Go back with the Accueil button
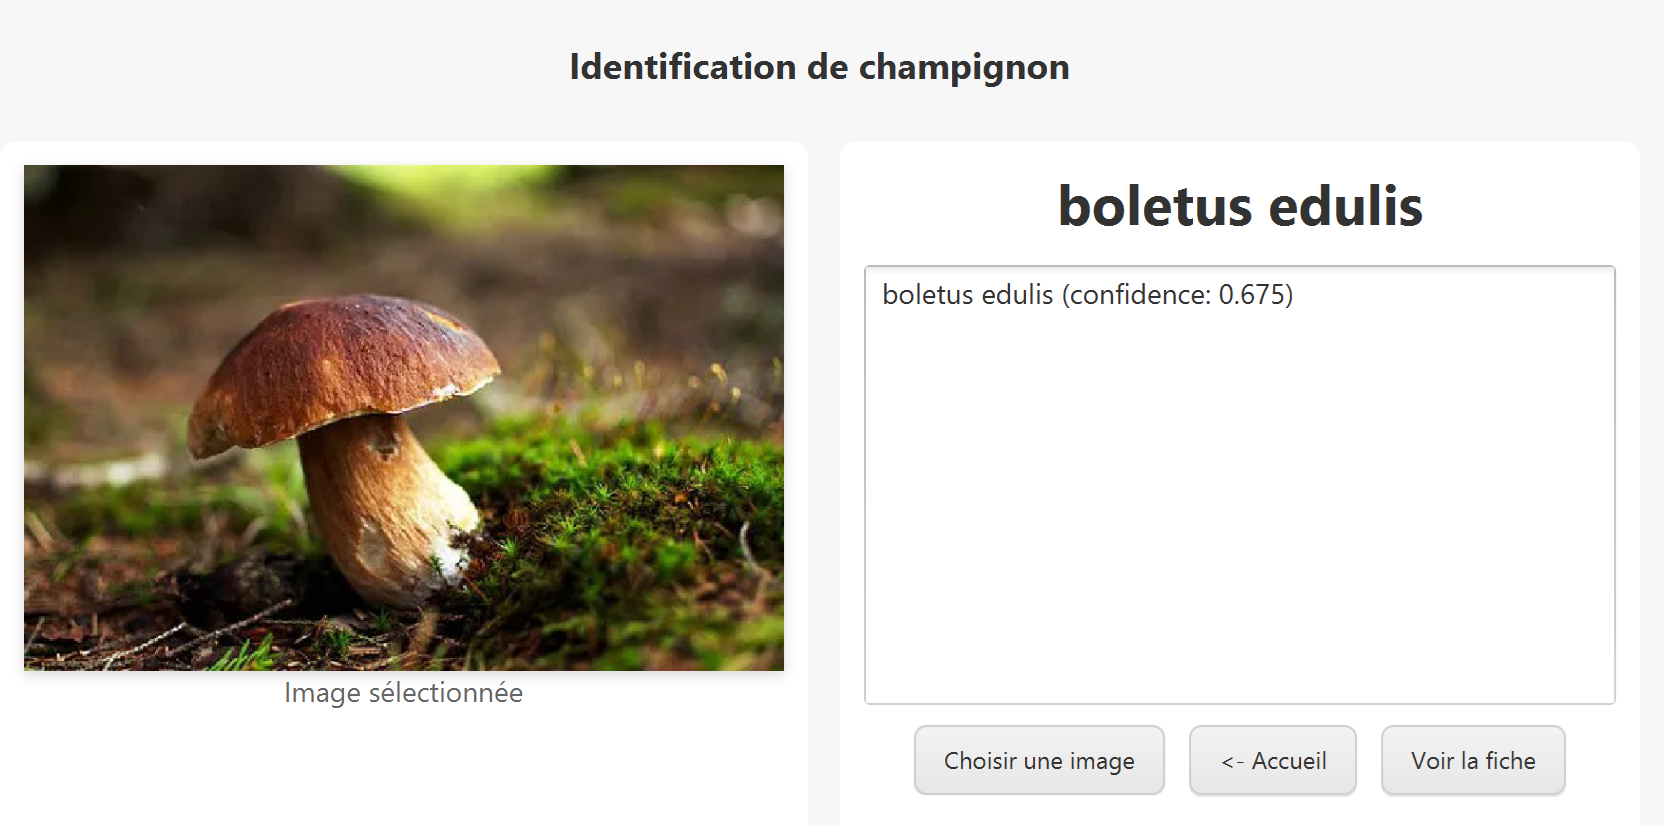1664x826 pixels. [x=1272, y=761]
